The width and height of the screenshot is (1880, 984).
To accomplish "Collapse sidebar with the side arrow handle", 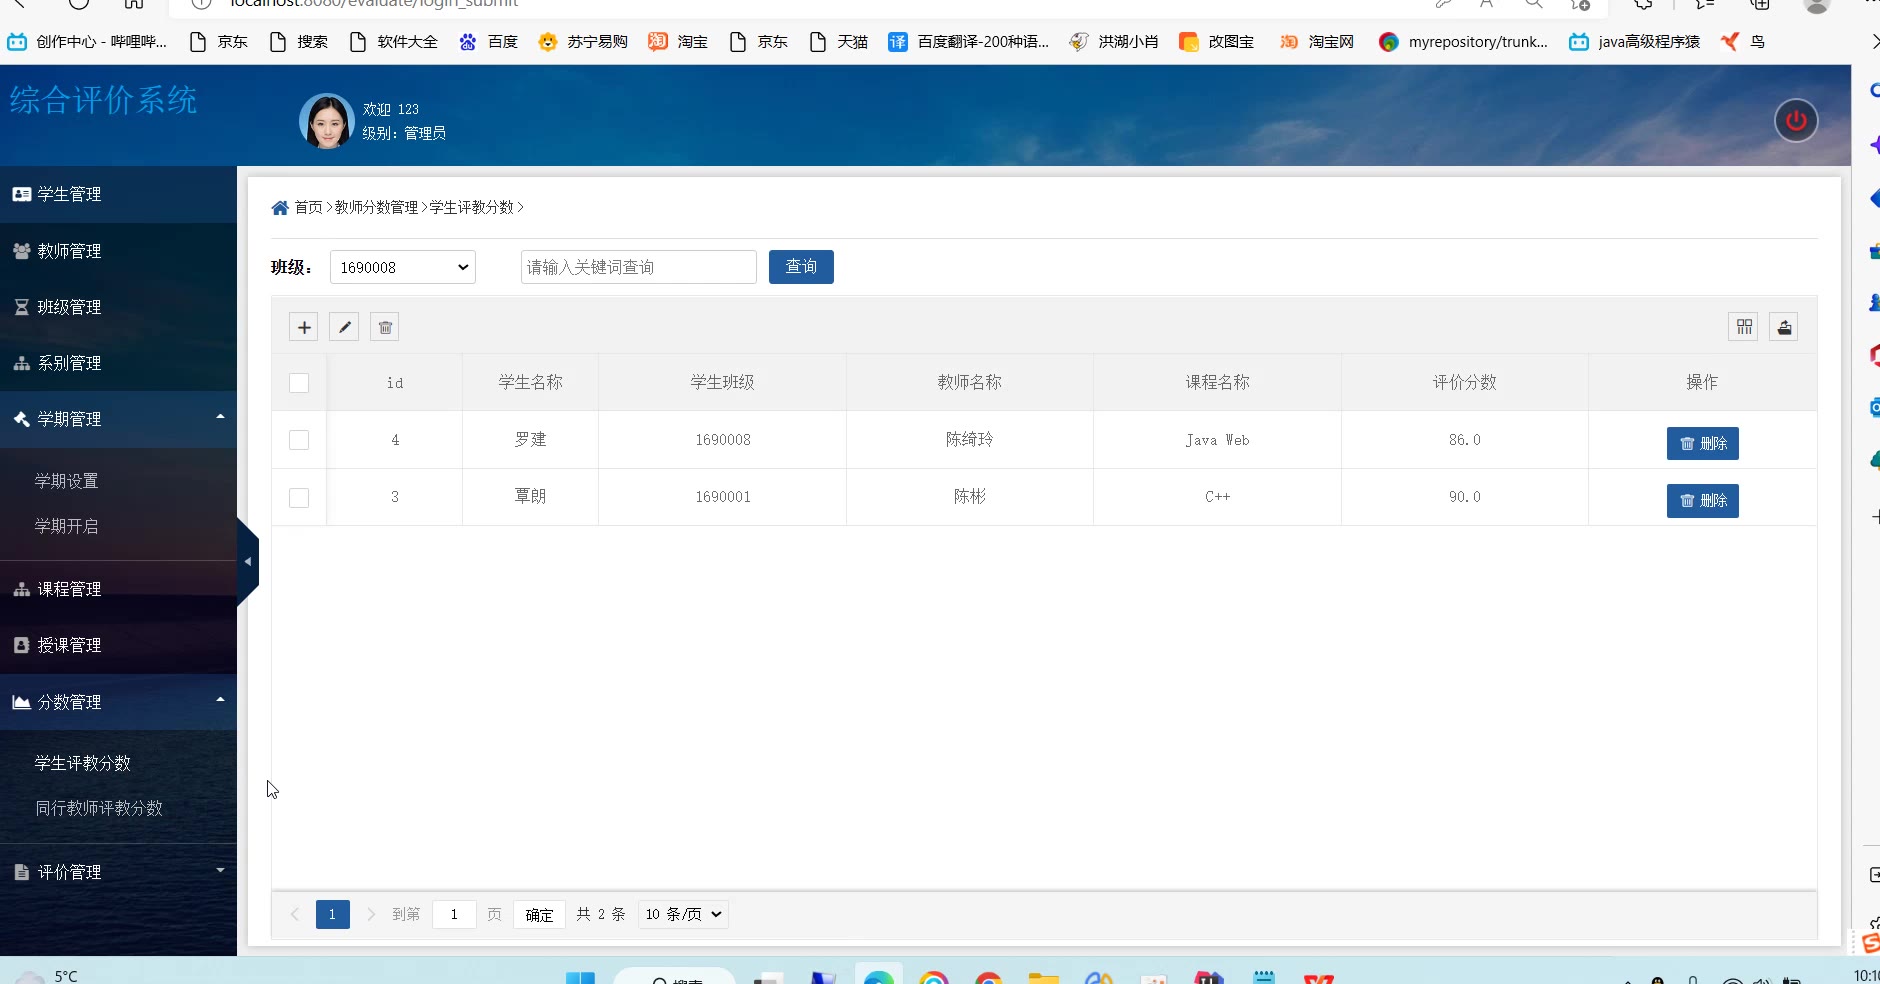I will pyautogui.click(x=247, y=561).
